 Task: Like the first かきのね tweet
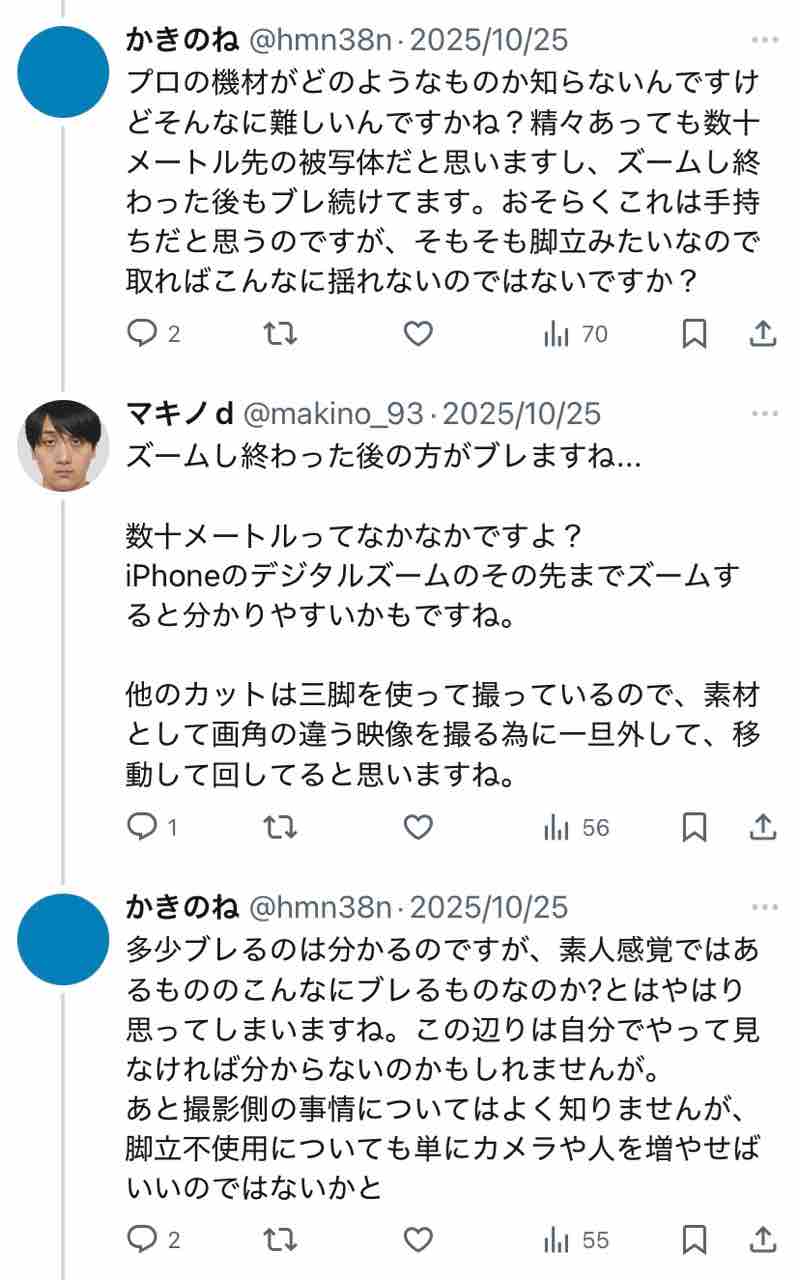(418, 334)
